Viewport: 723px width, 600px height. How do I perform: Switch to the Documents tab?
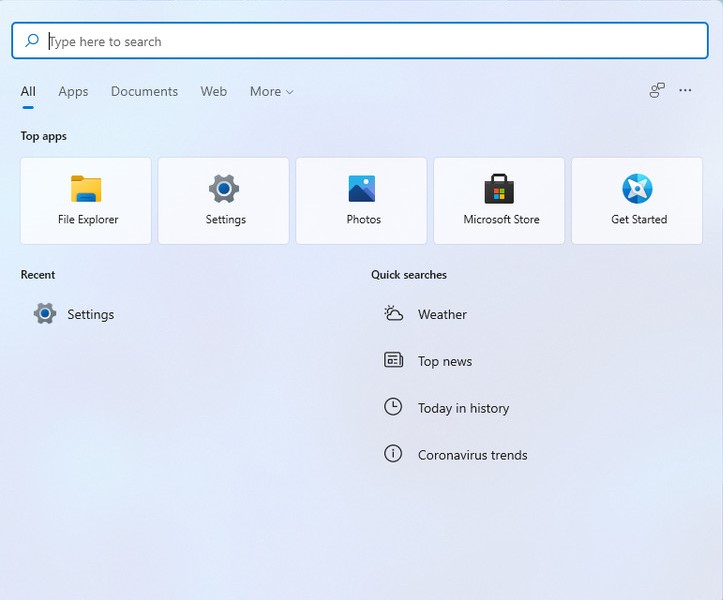coord(144,91)
